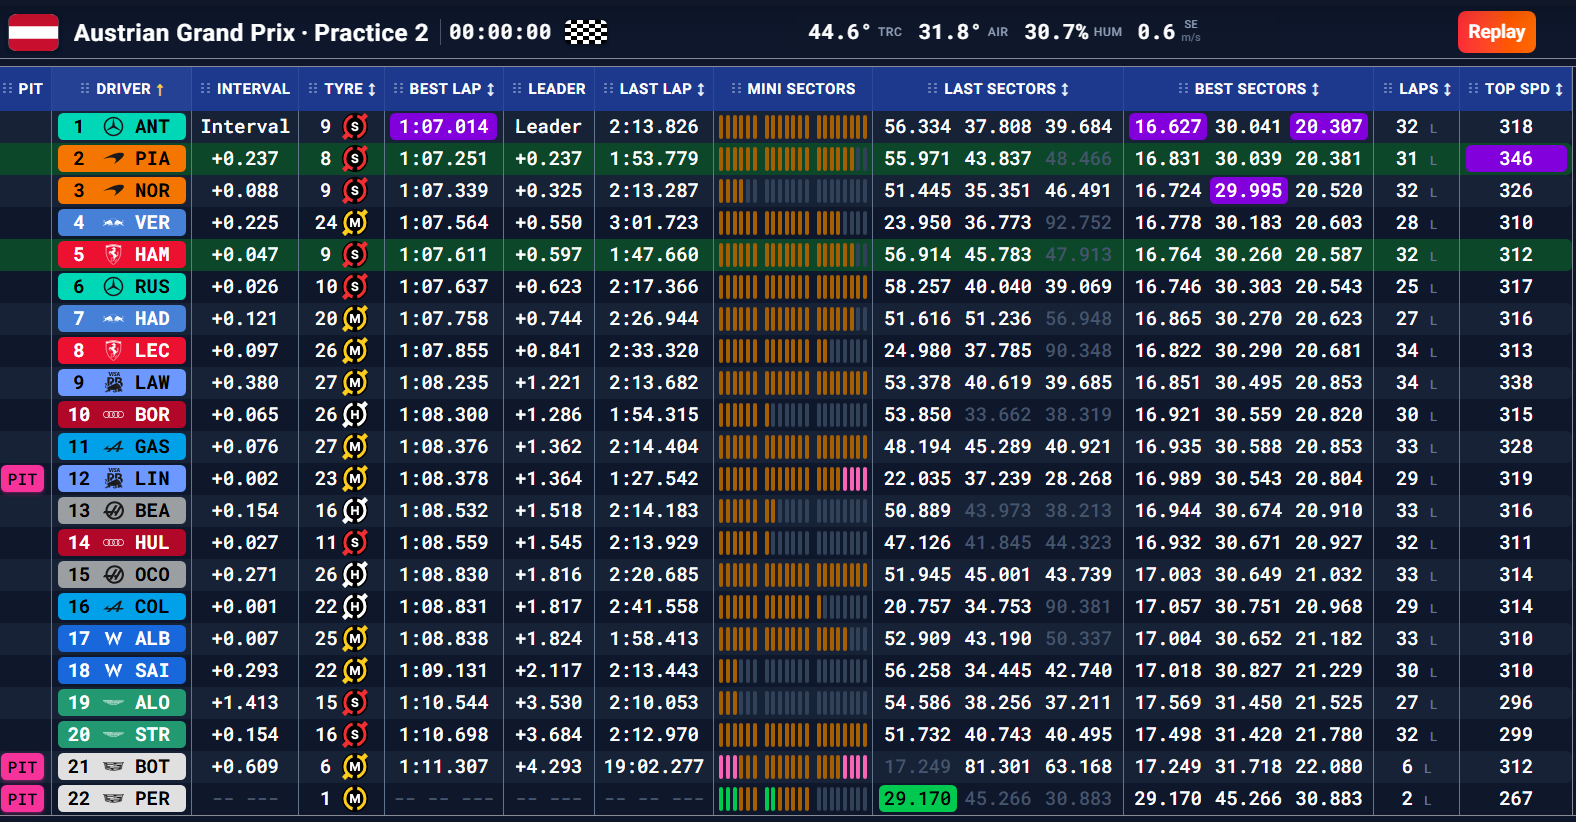The width and height of the screenshot is (1576, 822).
Task: Sort by TOP SPD column arrows
Action: tap(1559, 89)
